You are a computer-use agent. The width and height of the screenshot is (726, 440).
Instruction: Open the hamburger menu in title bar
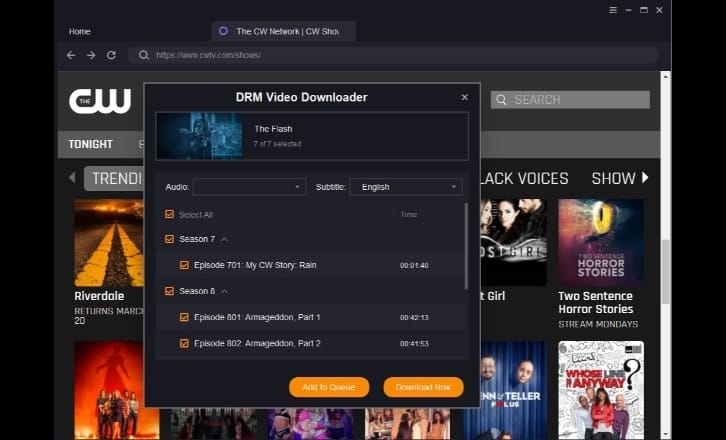click(613, 10)
